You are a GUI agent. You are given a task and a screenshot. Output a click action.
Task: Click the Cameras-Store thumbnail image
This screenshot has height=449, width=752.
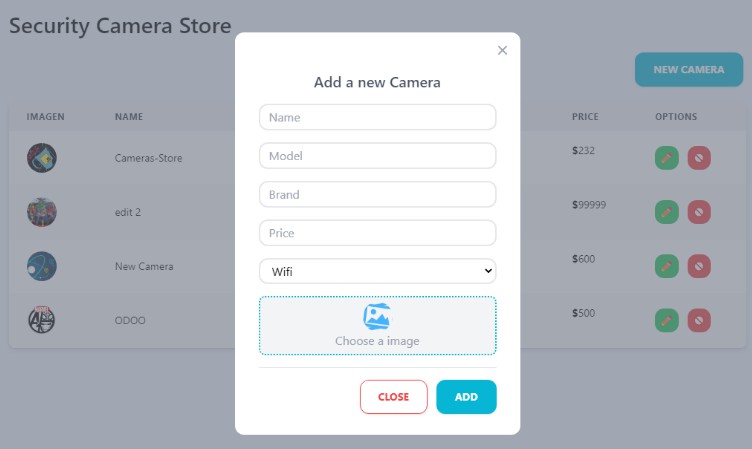click(42, 158)
